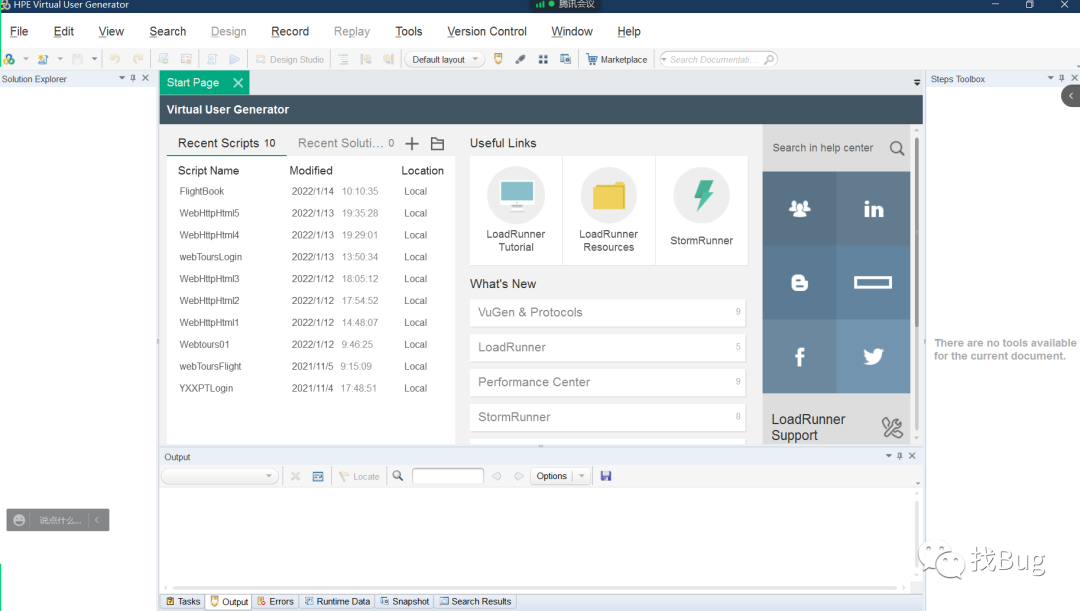Viewport: 1080px width, 611px height.
Task: Open the Twitter tile
Action: pos(873,356)
